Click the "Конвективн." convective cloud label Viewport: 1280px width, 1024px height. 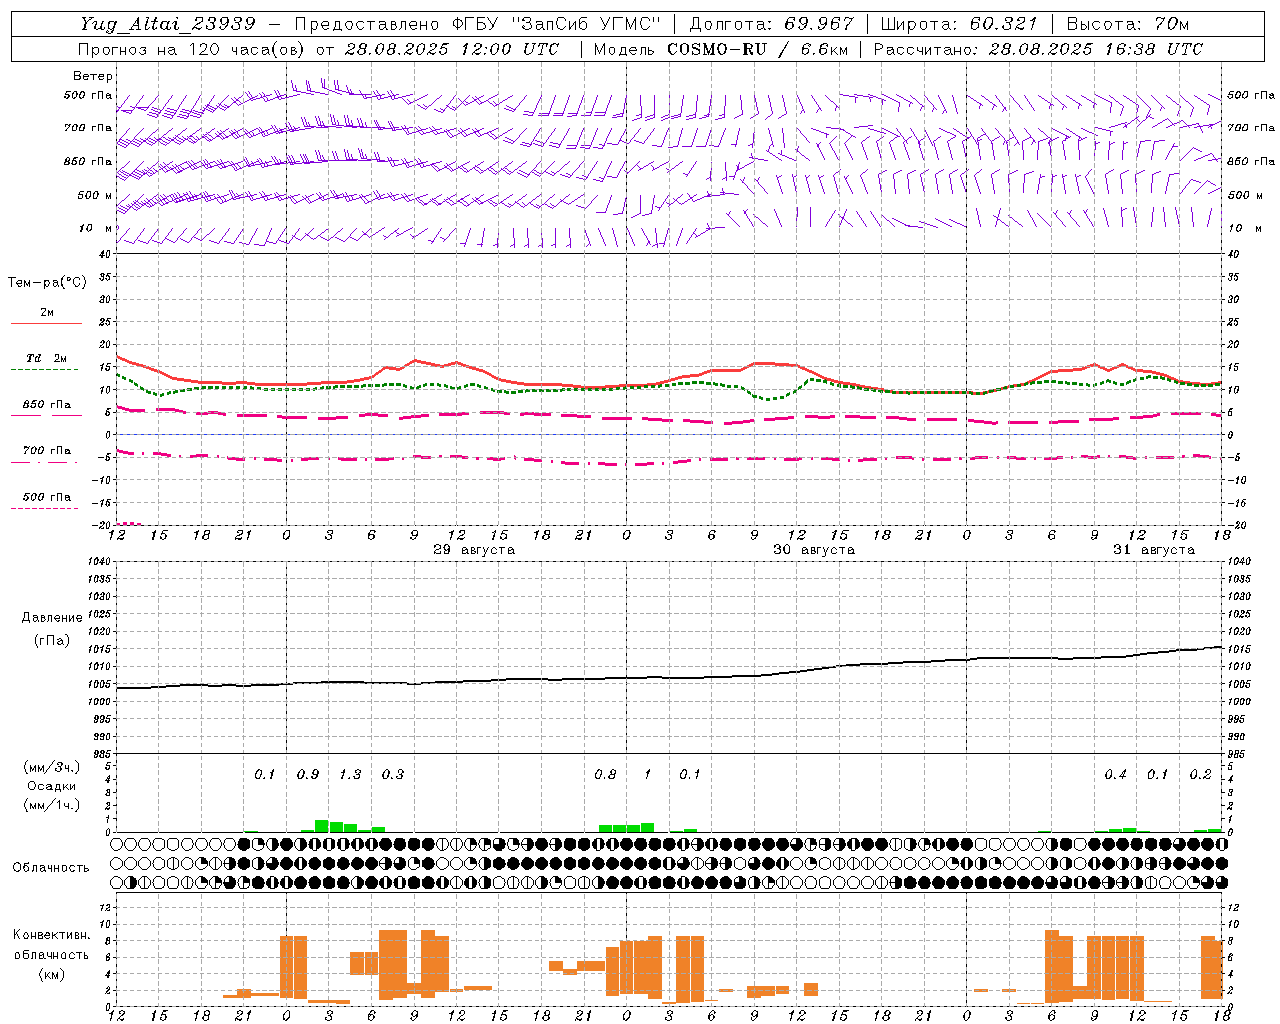click(51, 935)
